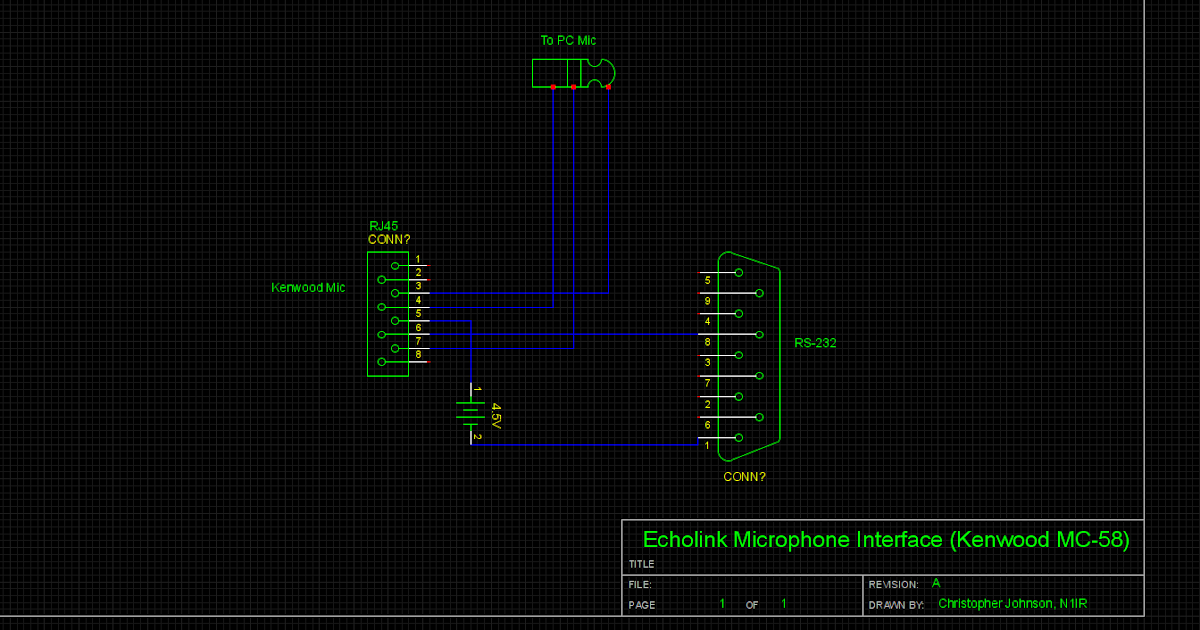This screenshot has width=1200, height=630.
Task: Click the 'CONN?' label below the DB9 connector
Action: [745, 476]
